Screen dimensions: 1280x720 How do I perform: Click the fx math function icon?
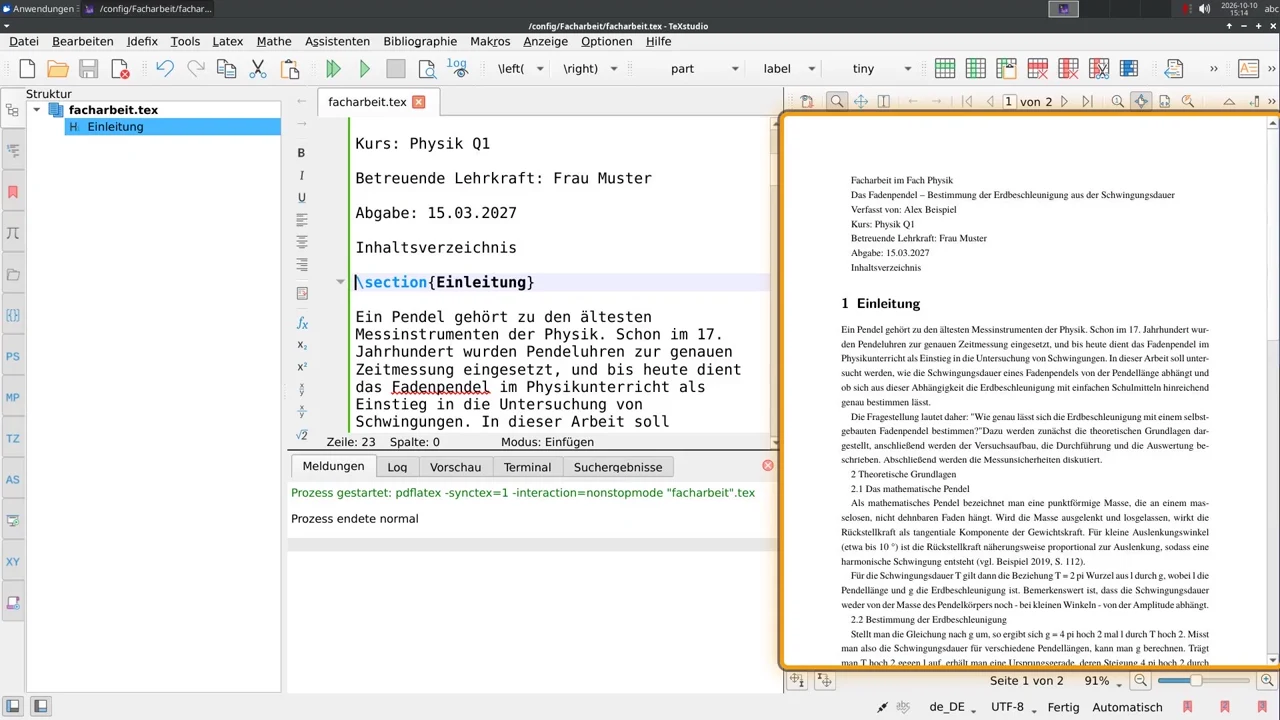pyautogui.click(x=302, y=323)
